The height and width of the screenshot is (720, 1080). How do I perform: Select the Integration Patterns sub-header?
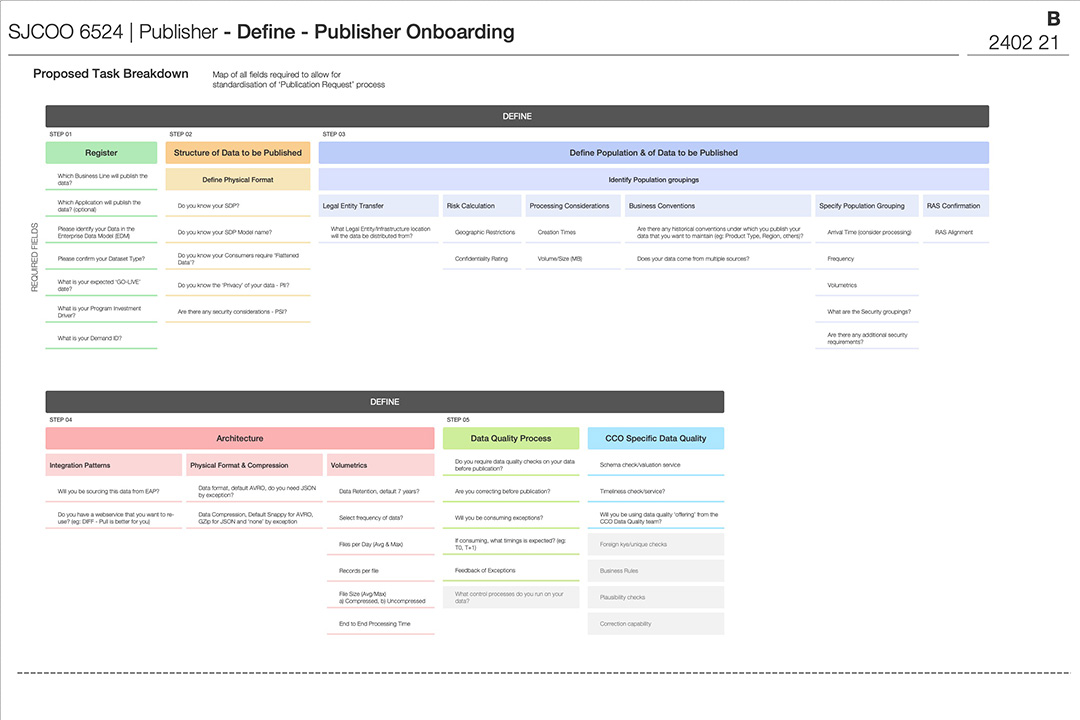point(114,465)
